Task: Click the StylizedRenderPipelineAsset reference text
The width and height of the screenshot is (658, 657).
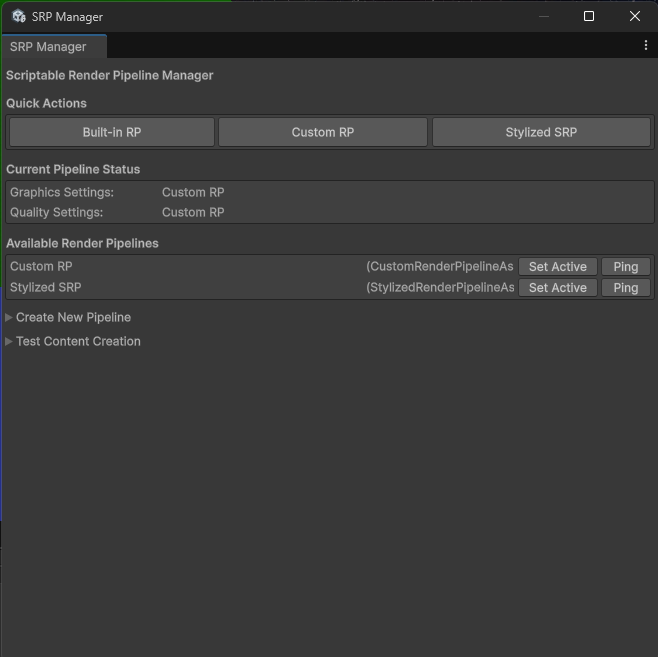Action: coord(440,288)
